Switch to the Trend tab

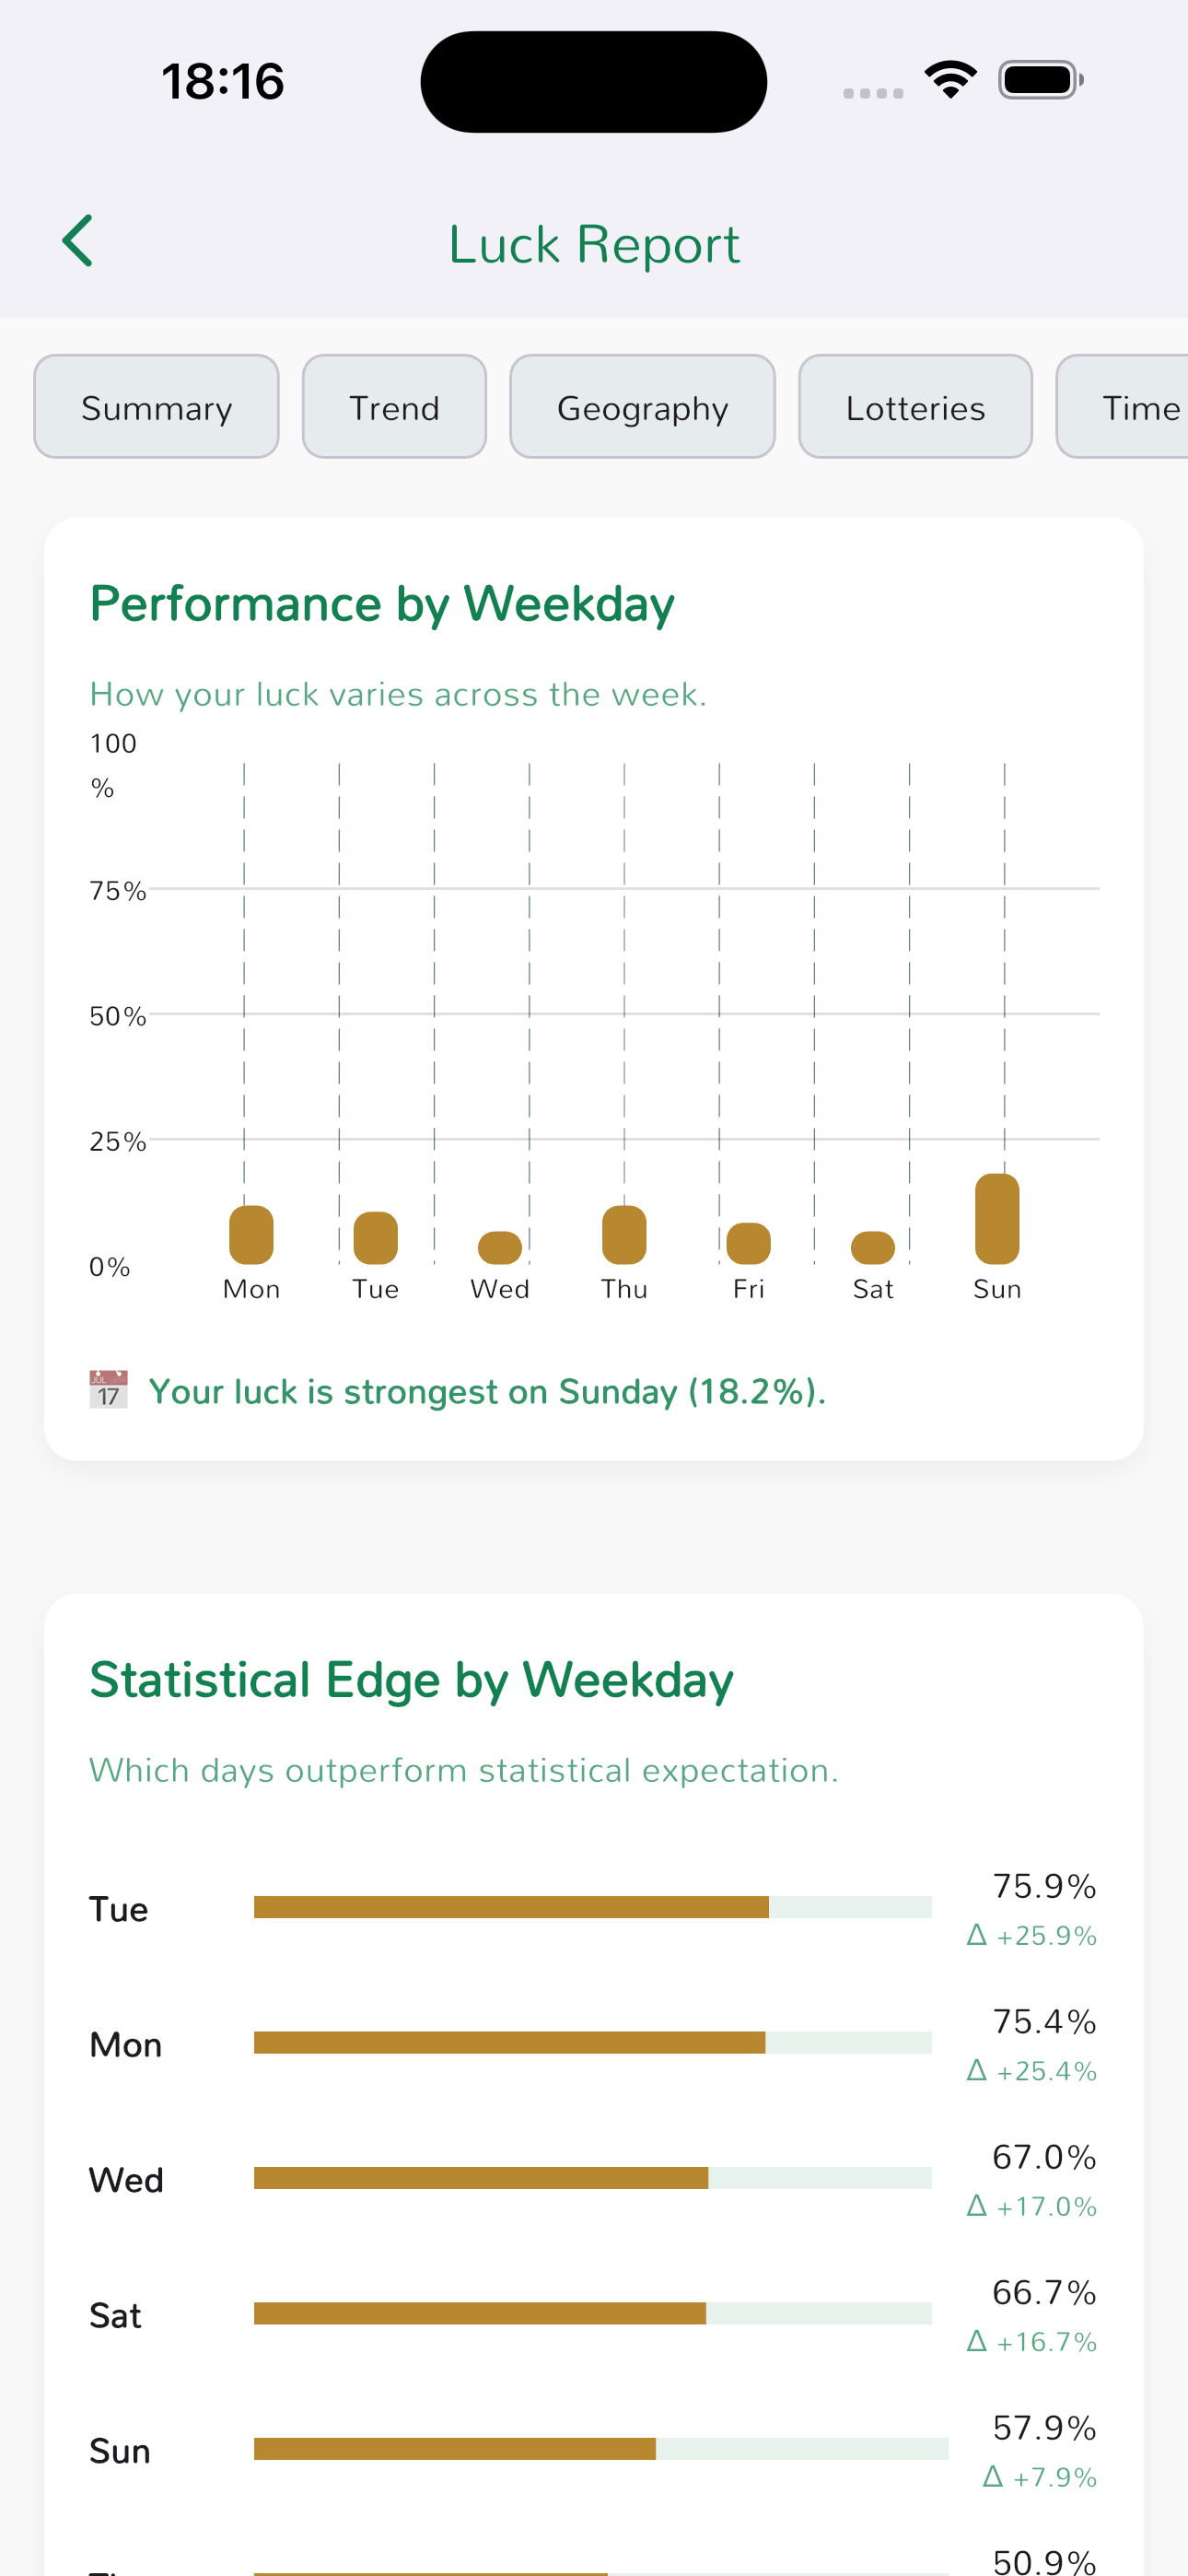(394, 407)
